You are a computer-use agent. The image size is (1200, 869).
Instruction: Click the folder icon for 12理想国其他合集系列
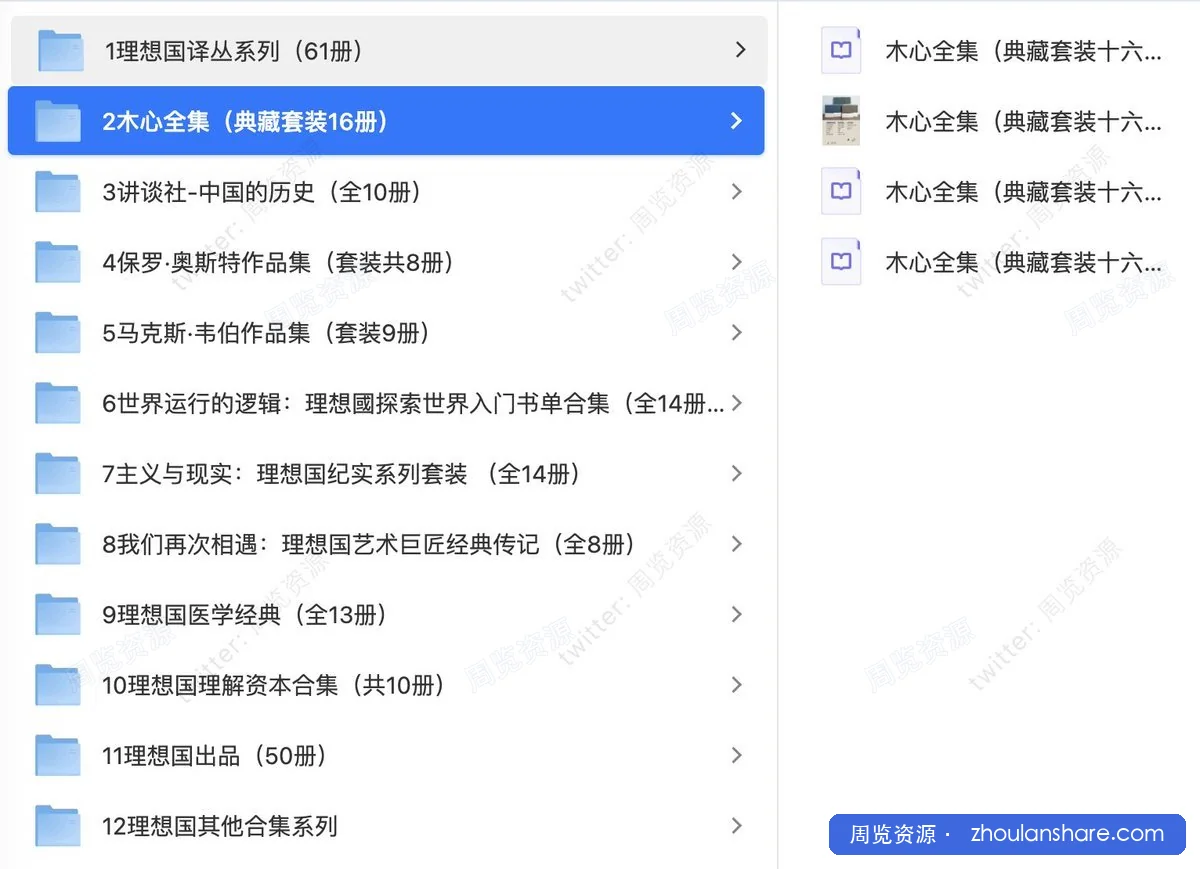tap(57, 826)
